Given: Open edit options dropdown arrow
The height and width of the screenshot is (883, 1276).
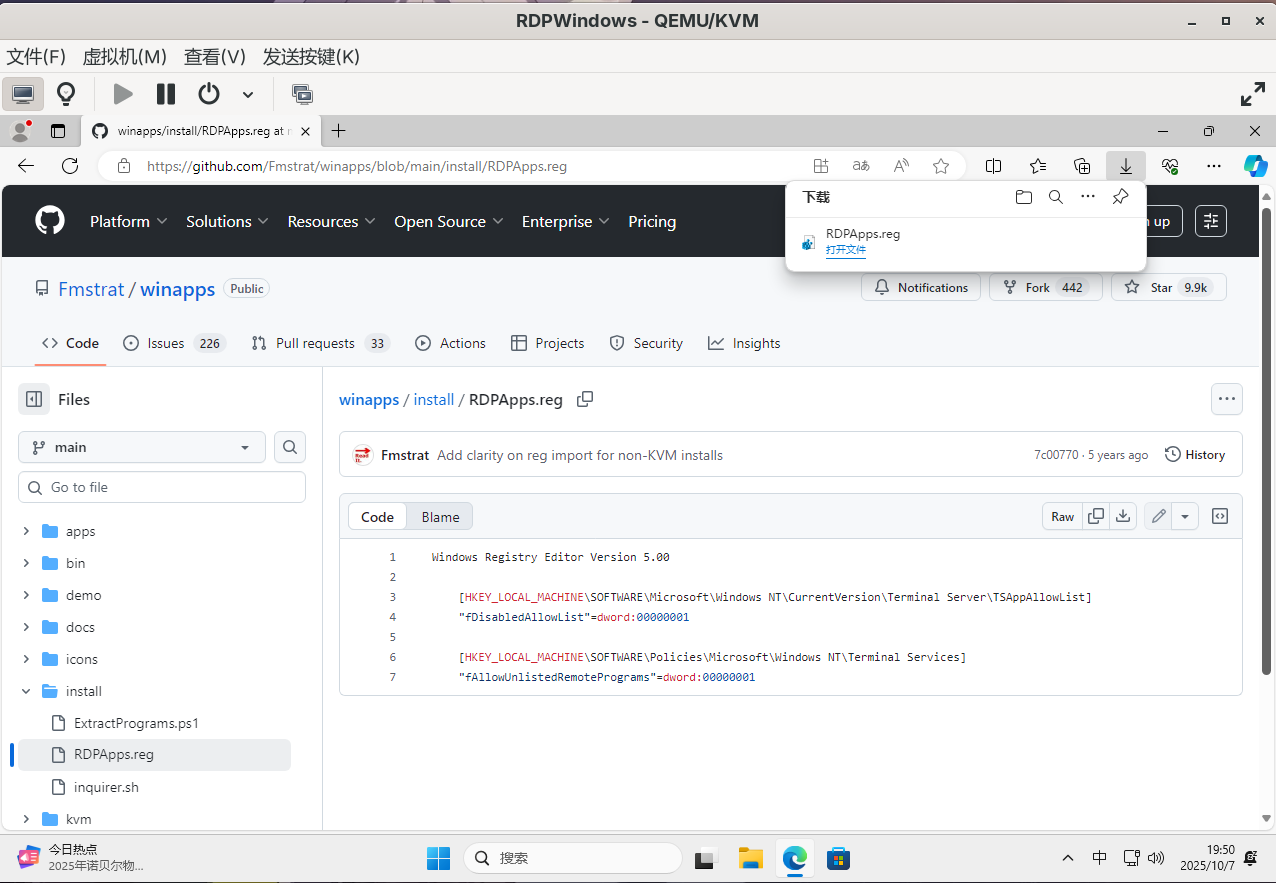Looking at the screenshot, I should pos(1185,516).
